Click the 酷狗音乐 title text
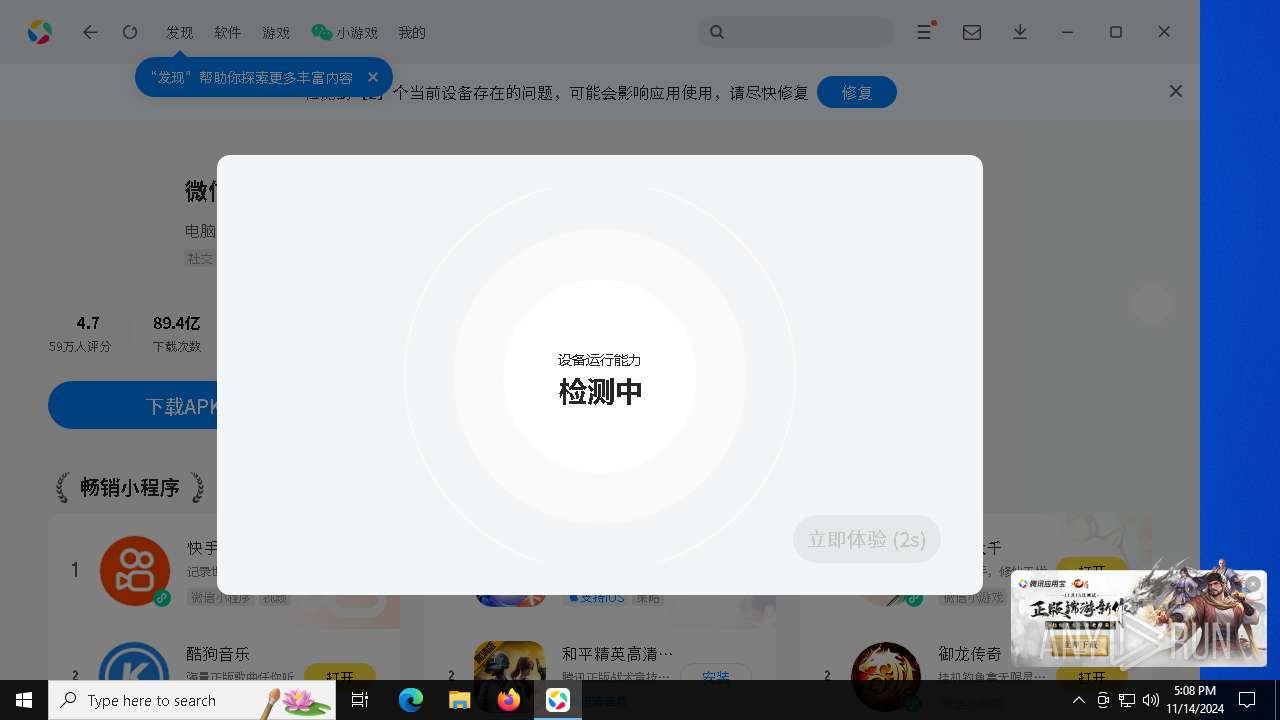1280x720 pixels. pyautogui.click(x=218, y=654)
